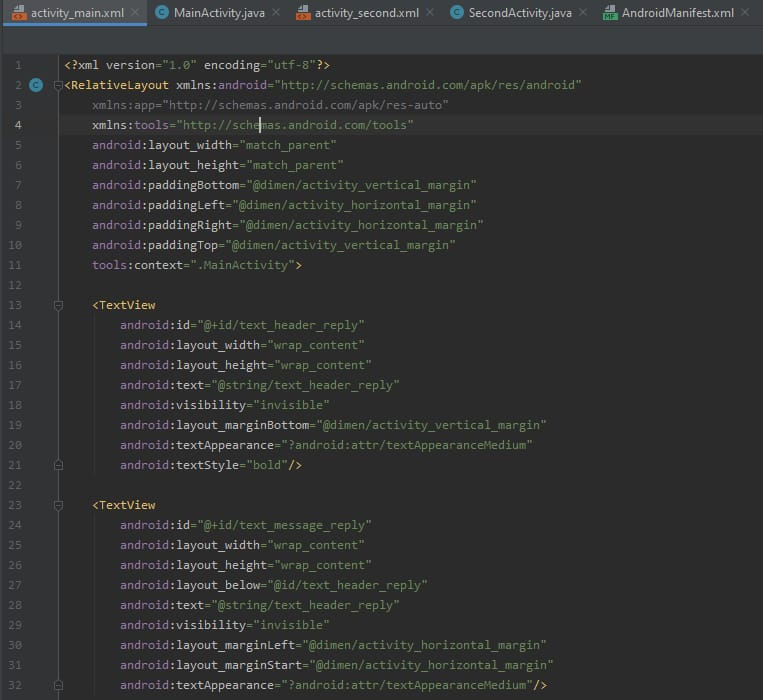The image size is (763, 700).
Task: Click the activity_second.xml layout file icon
Action: (303, 12)
